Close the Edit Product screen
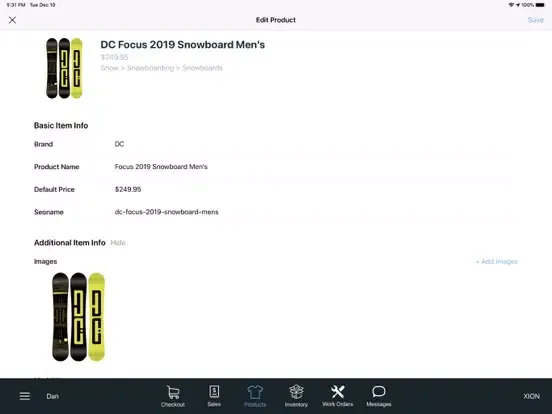 tap(12, 20)
